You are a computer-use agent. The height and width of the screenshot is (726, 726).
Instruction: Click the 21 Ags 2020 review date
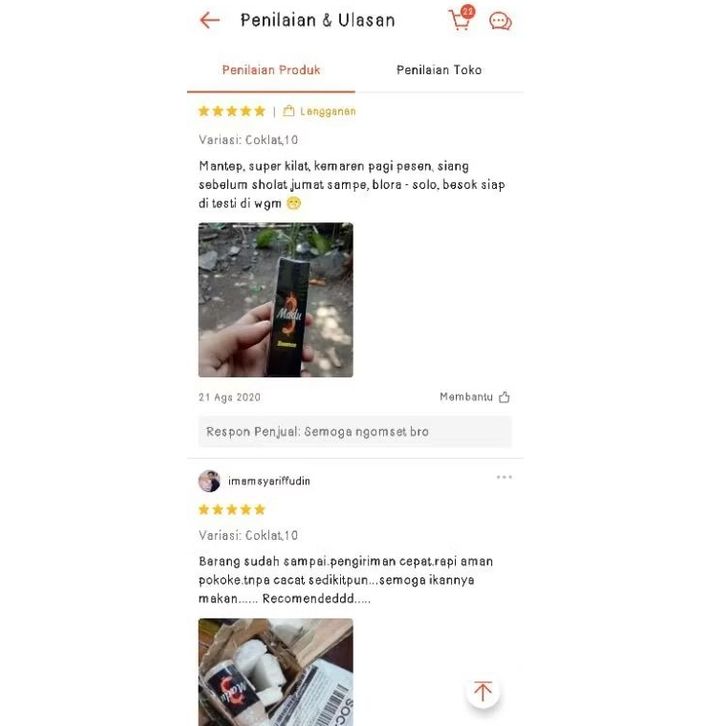(230, 397)
